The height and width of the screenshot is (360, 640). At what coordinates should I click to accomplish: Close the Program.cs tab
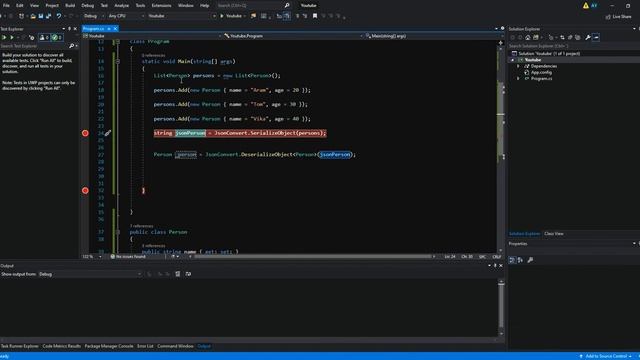pos(116,29)
